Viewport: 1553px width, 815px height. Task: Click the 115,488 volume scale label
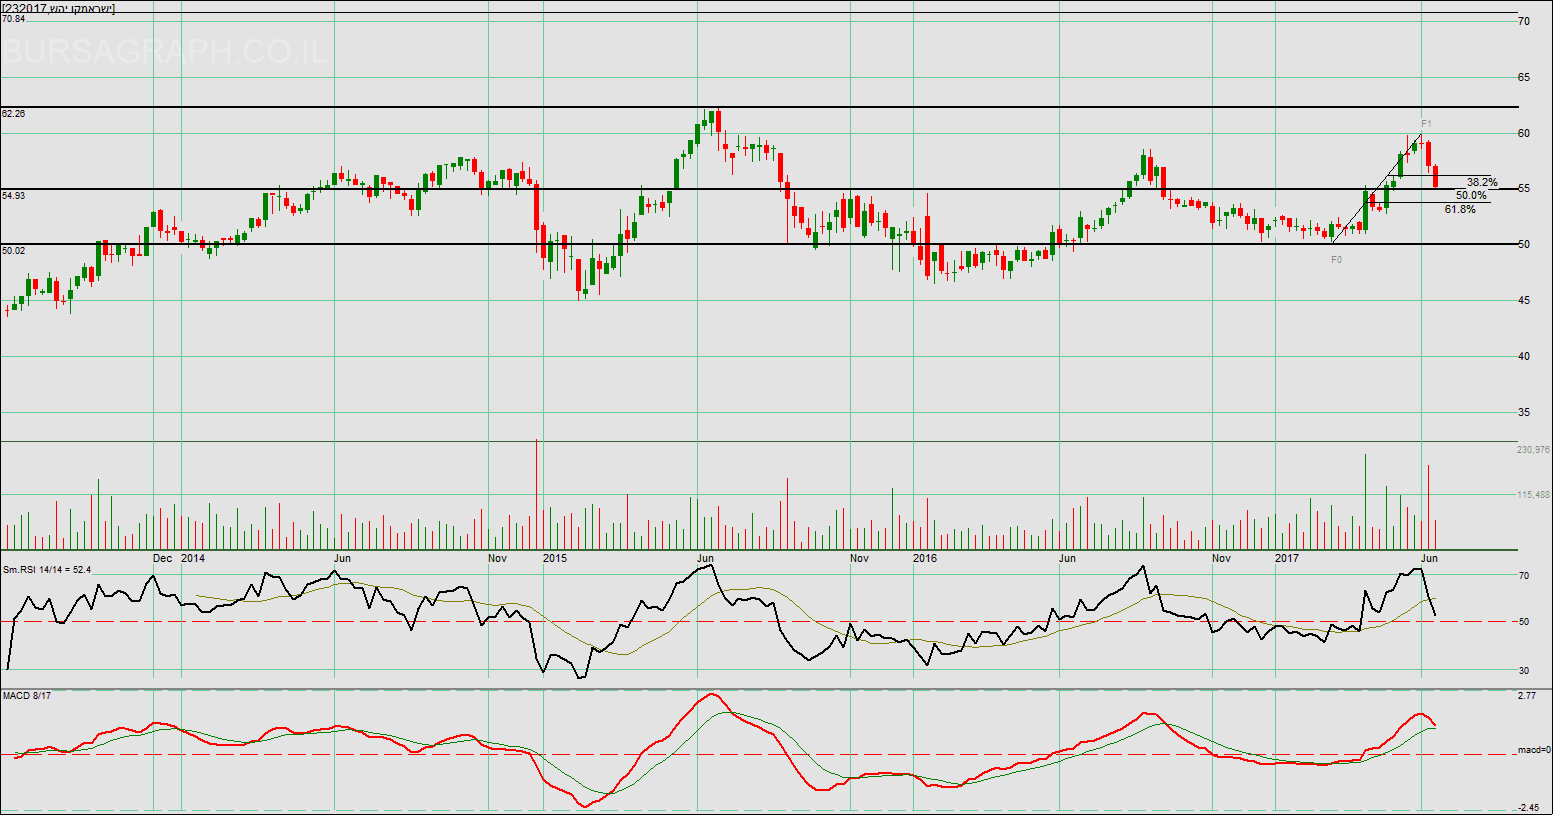1533,495
